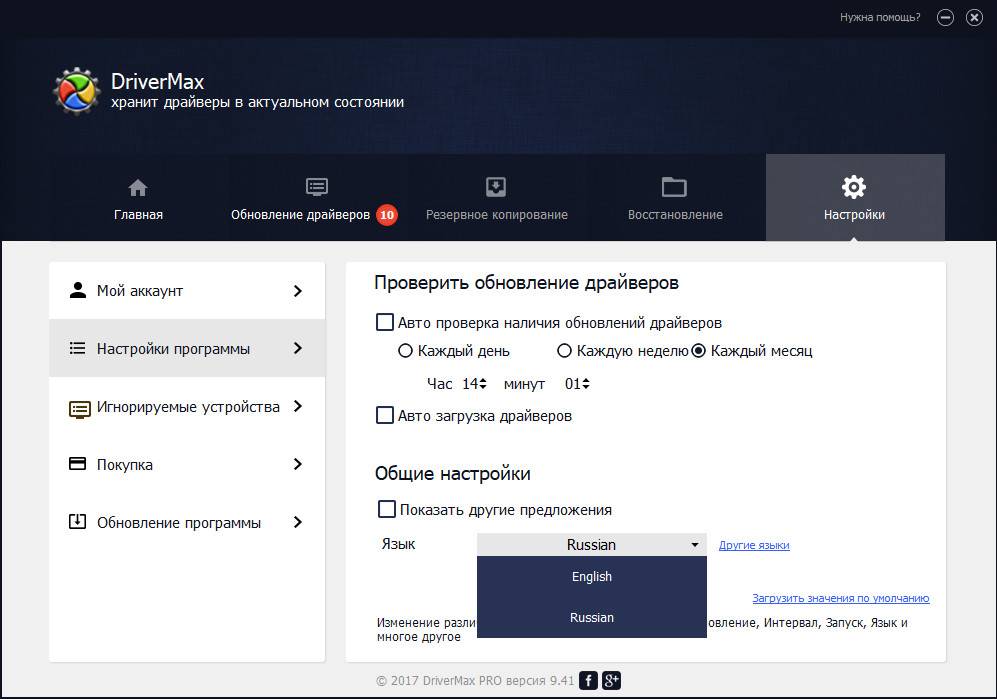Click the DriverMax gear logo icon
This screenshot has height=699, width=997.
[76, 92]
